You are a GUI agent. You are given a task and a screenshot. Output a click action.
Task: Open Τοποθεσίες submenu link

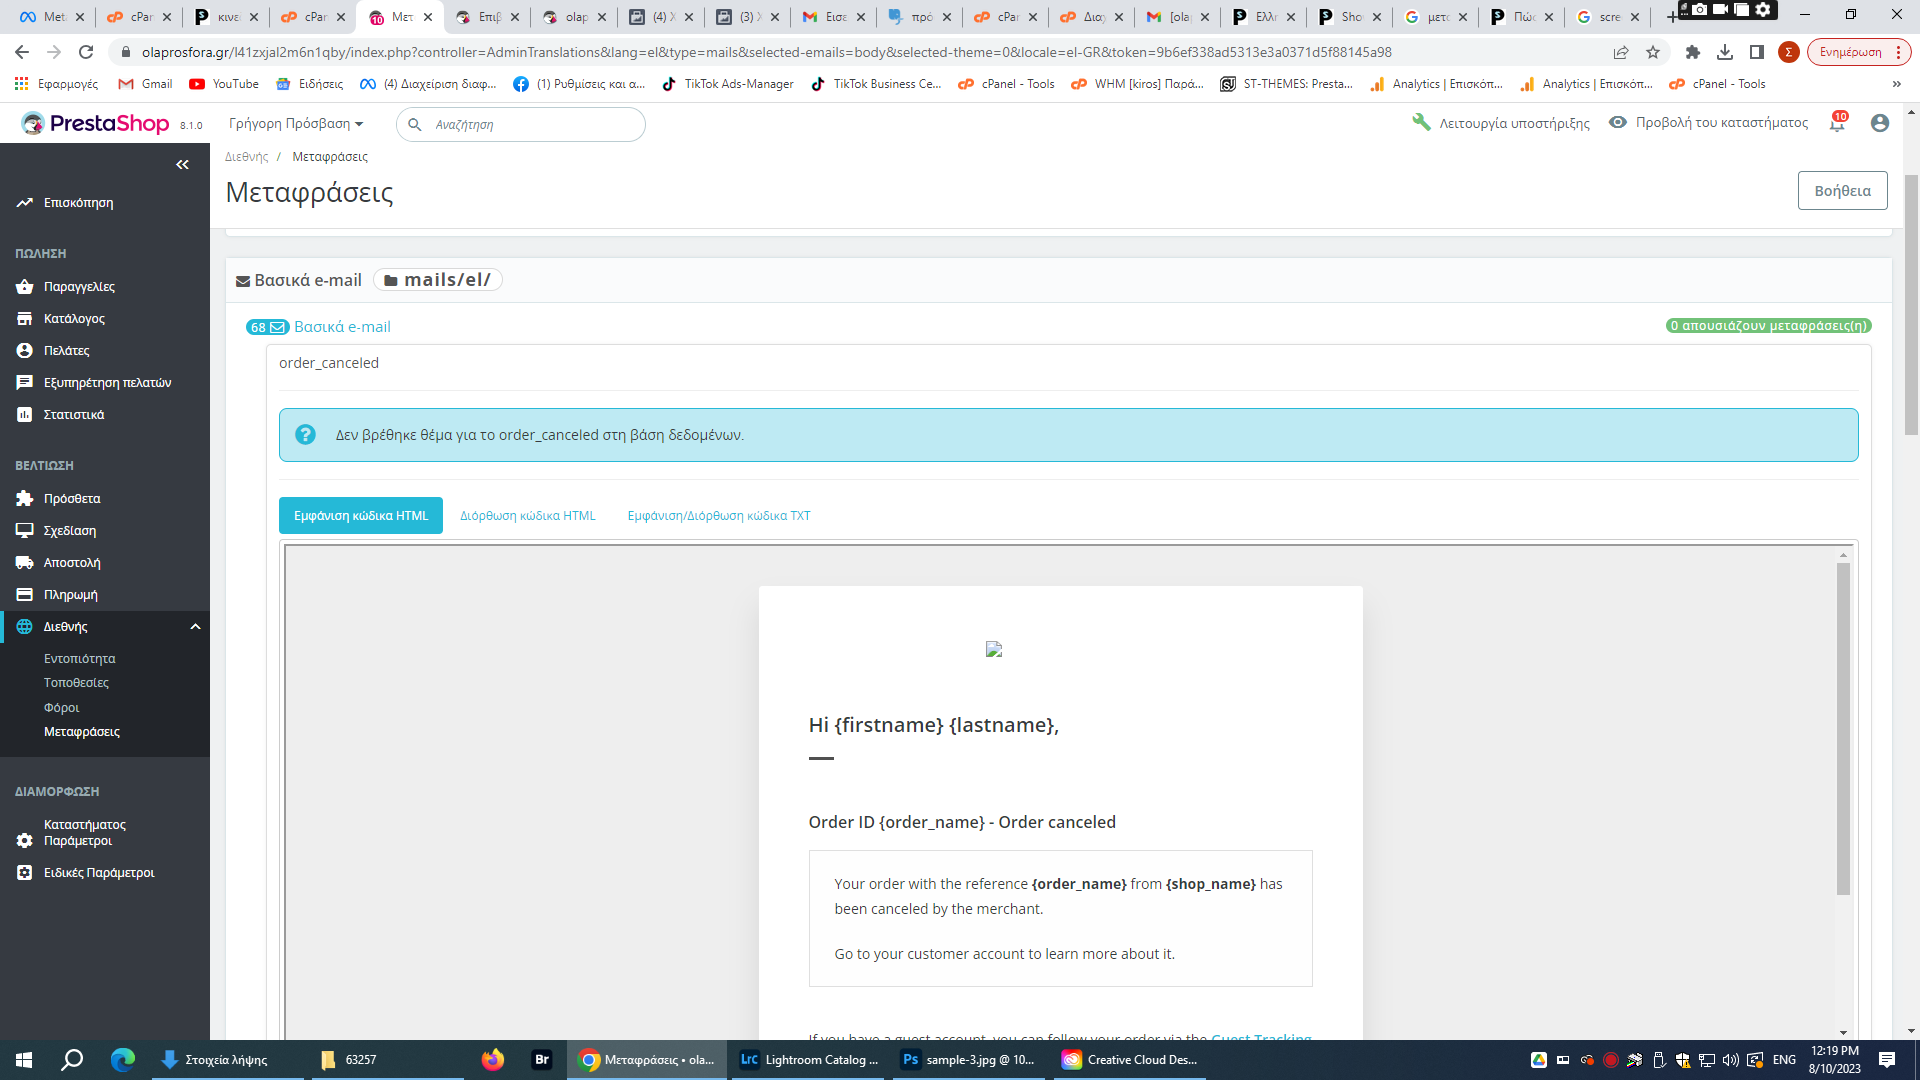(x=76, y=683)
